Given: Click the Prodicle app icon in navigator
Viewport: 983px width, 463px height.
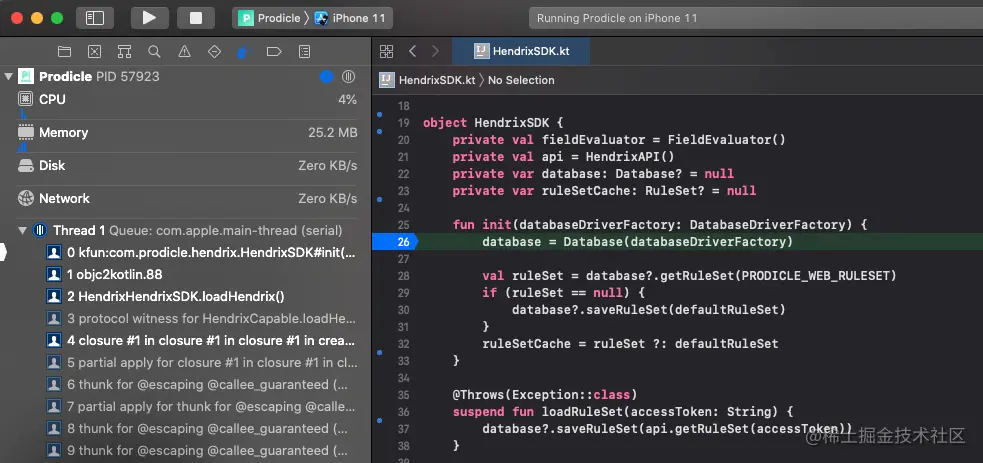Looking at the screenshot, I should pos(26,76).
